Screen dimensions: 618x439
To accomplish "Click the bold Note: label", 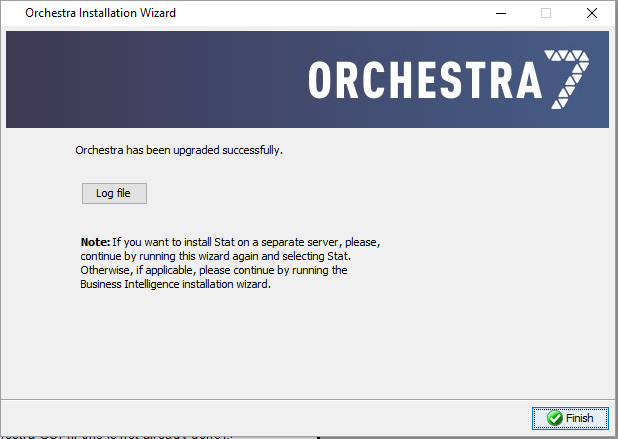I will (95, 242).
